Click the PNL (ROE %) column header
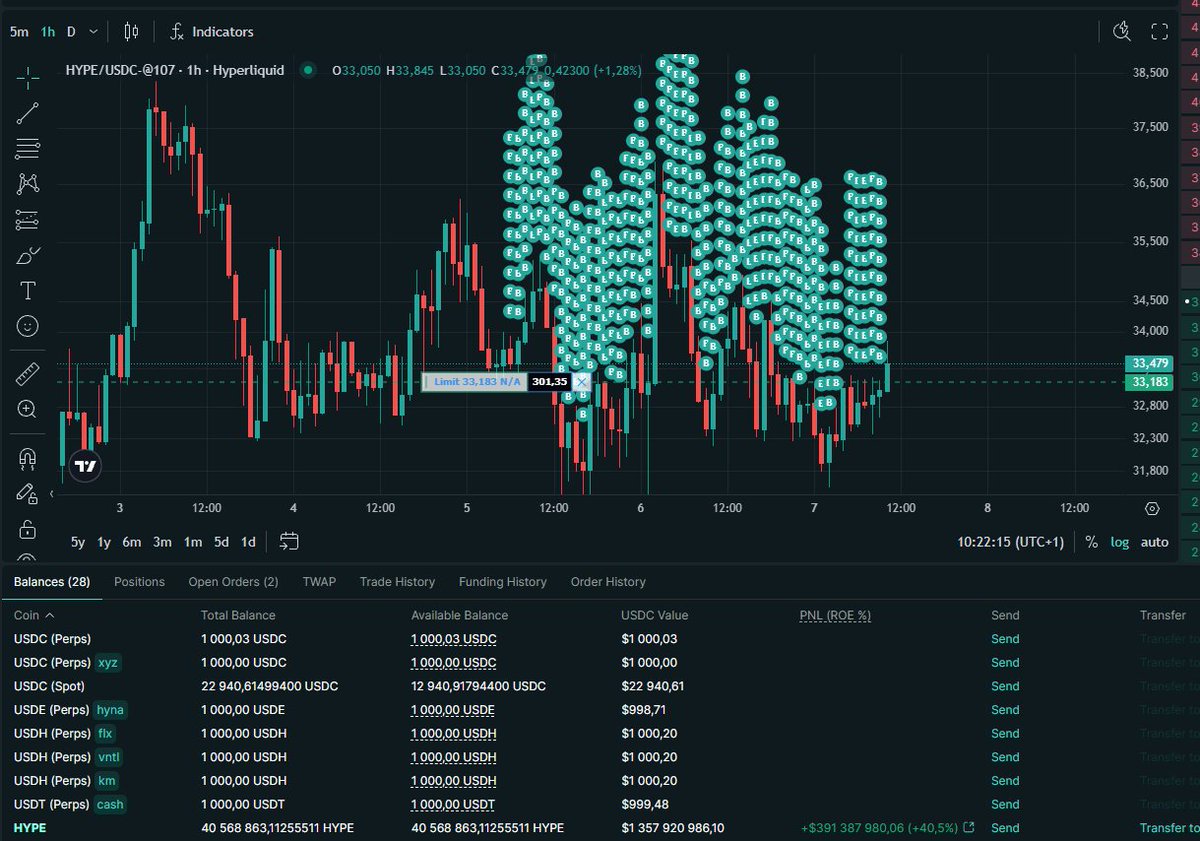The width and height of the screenshot is (1200, 841). click(x=835, y=615)
